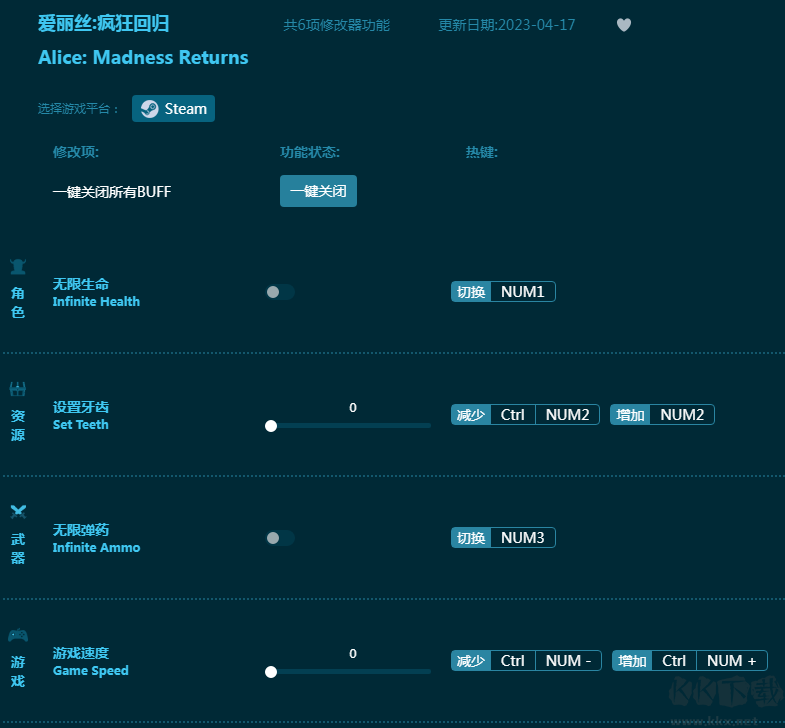The image size is (785, 728).
Task: Click the NUM1 hotkey for Infinite Health
Action: tap(523, 292)
